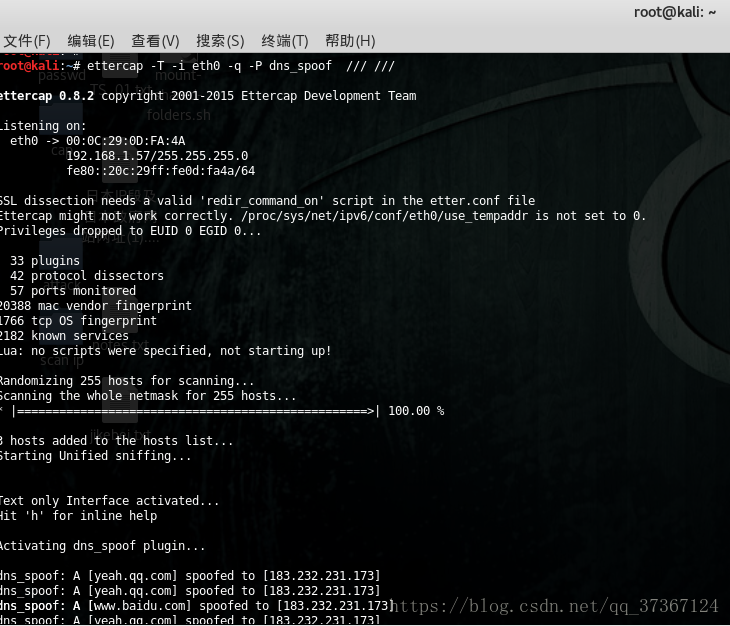The height and width of the screenshot is (626, 730).
Task: Click the 100.00 % scan progress bar
Action: click(222, 411)
